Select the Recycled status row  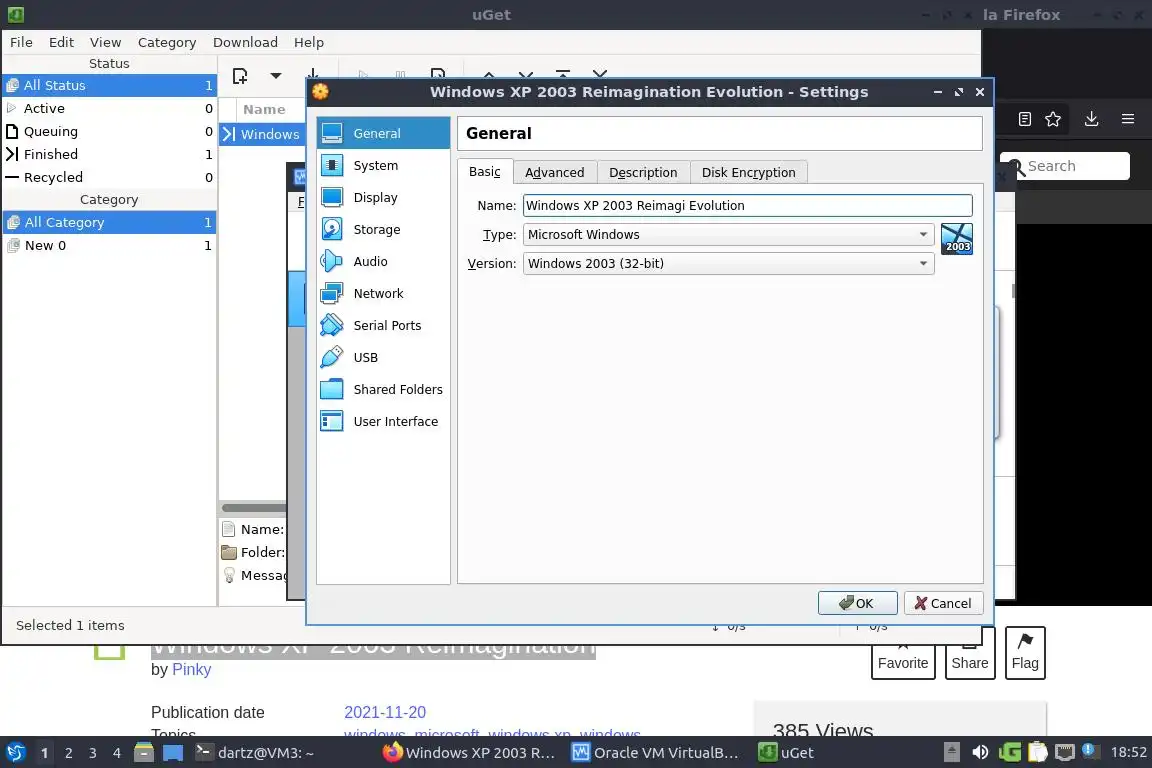pyautogui.click(x=110, y=177)
